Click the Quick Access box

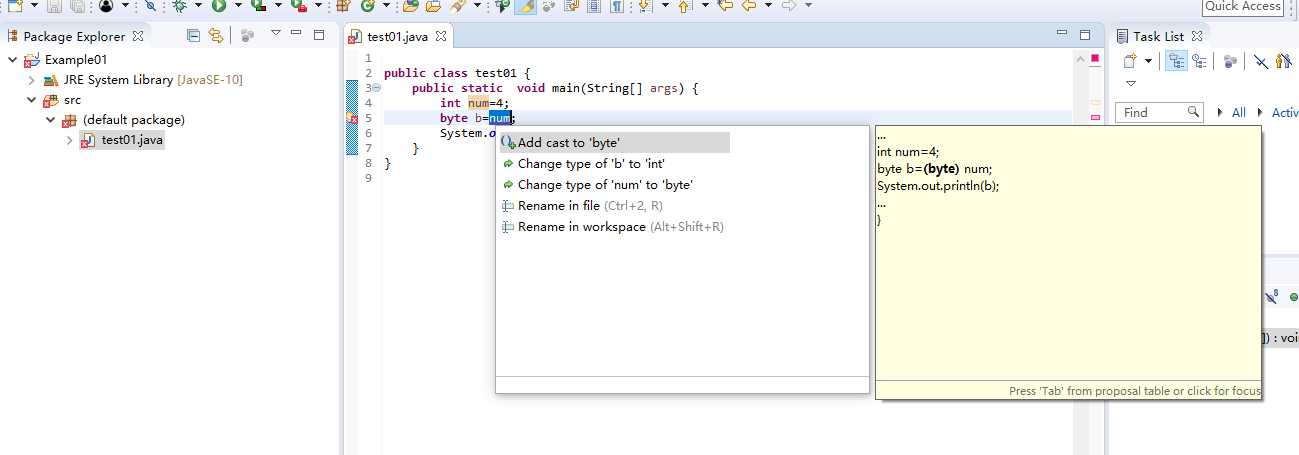(x=1243, y=6)
